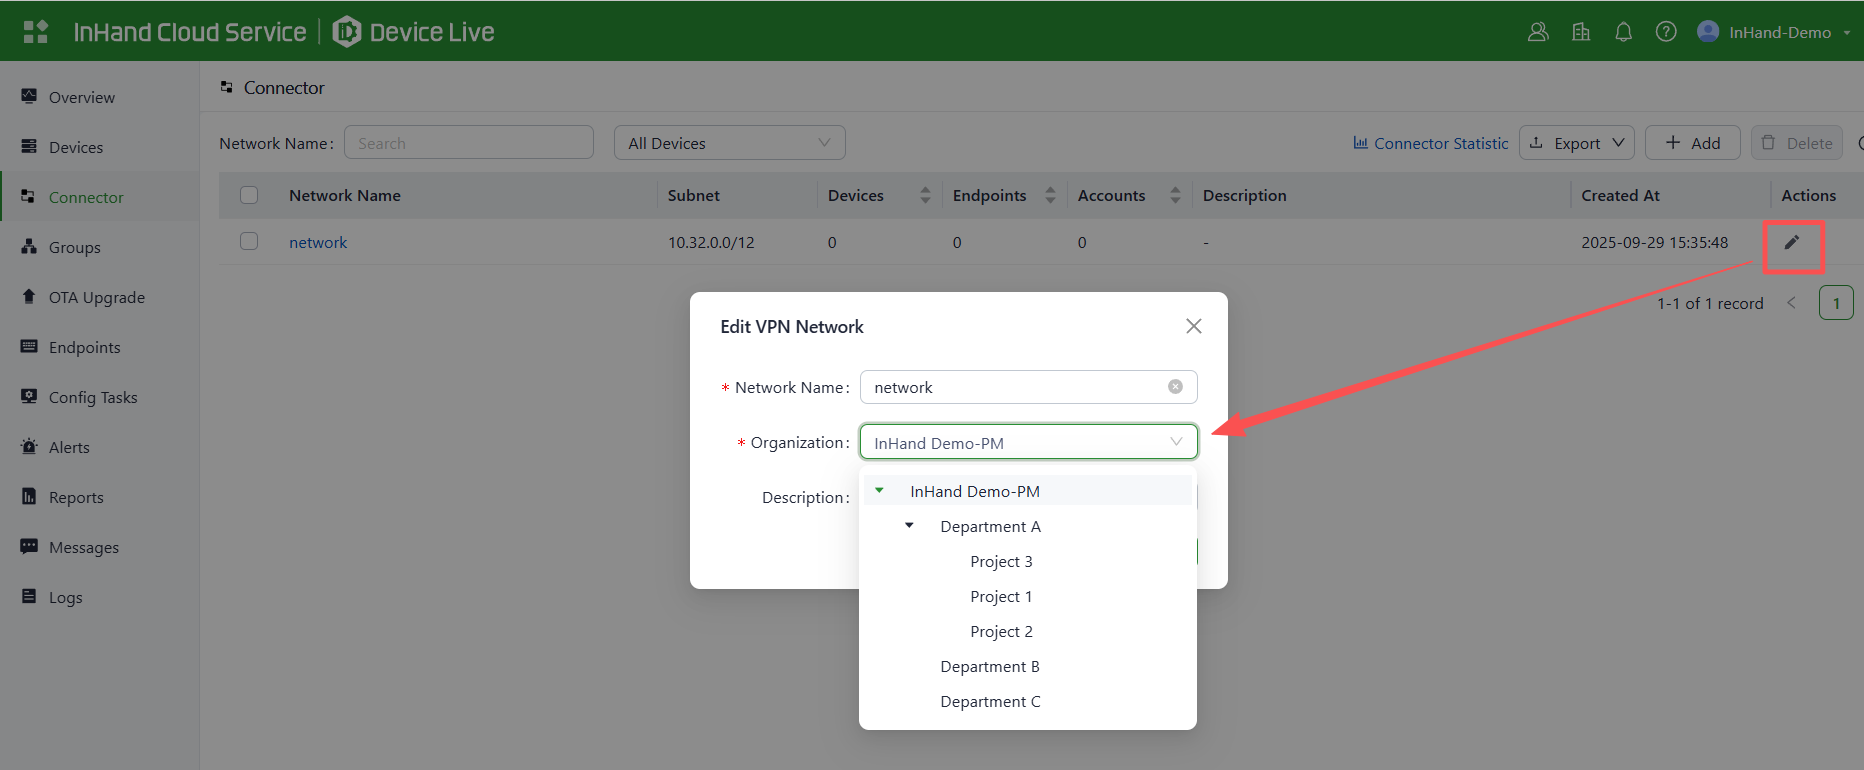Close the Edit VPN Network dialog
The height and width of the screenshot is (770, 1864).
click(1193, 326)
